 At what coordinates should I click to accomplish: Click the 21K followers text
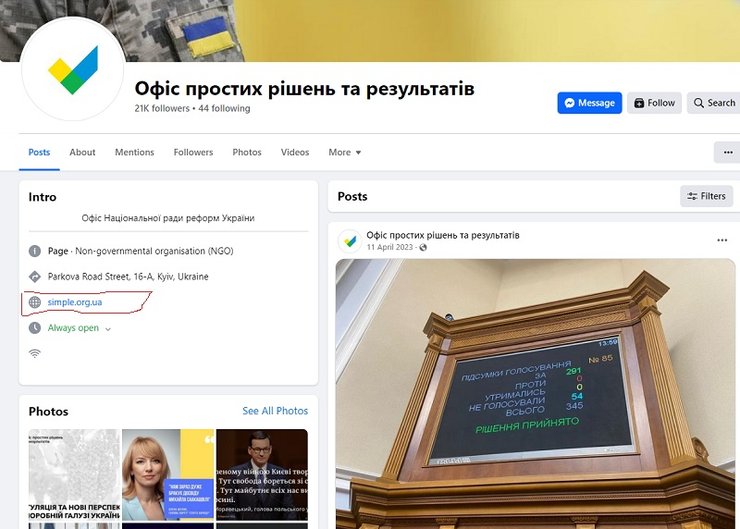pyautogui.click(x=162, y=108)
